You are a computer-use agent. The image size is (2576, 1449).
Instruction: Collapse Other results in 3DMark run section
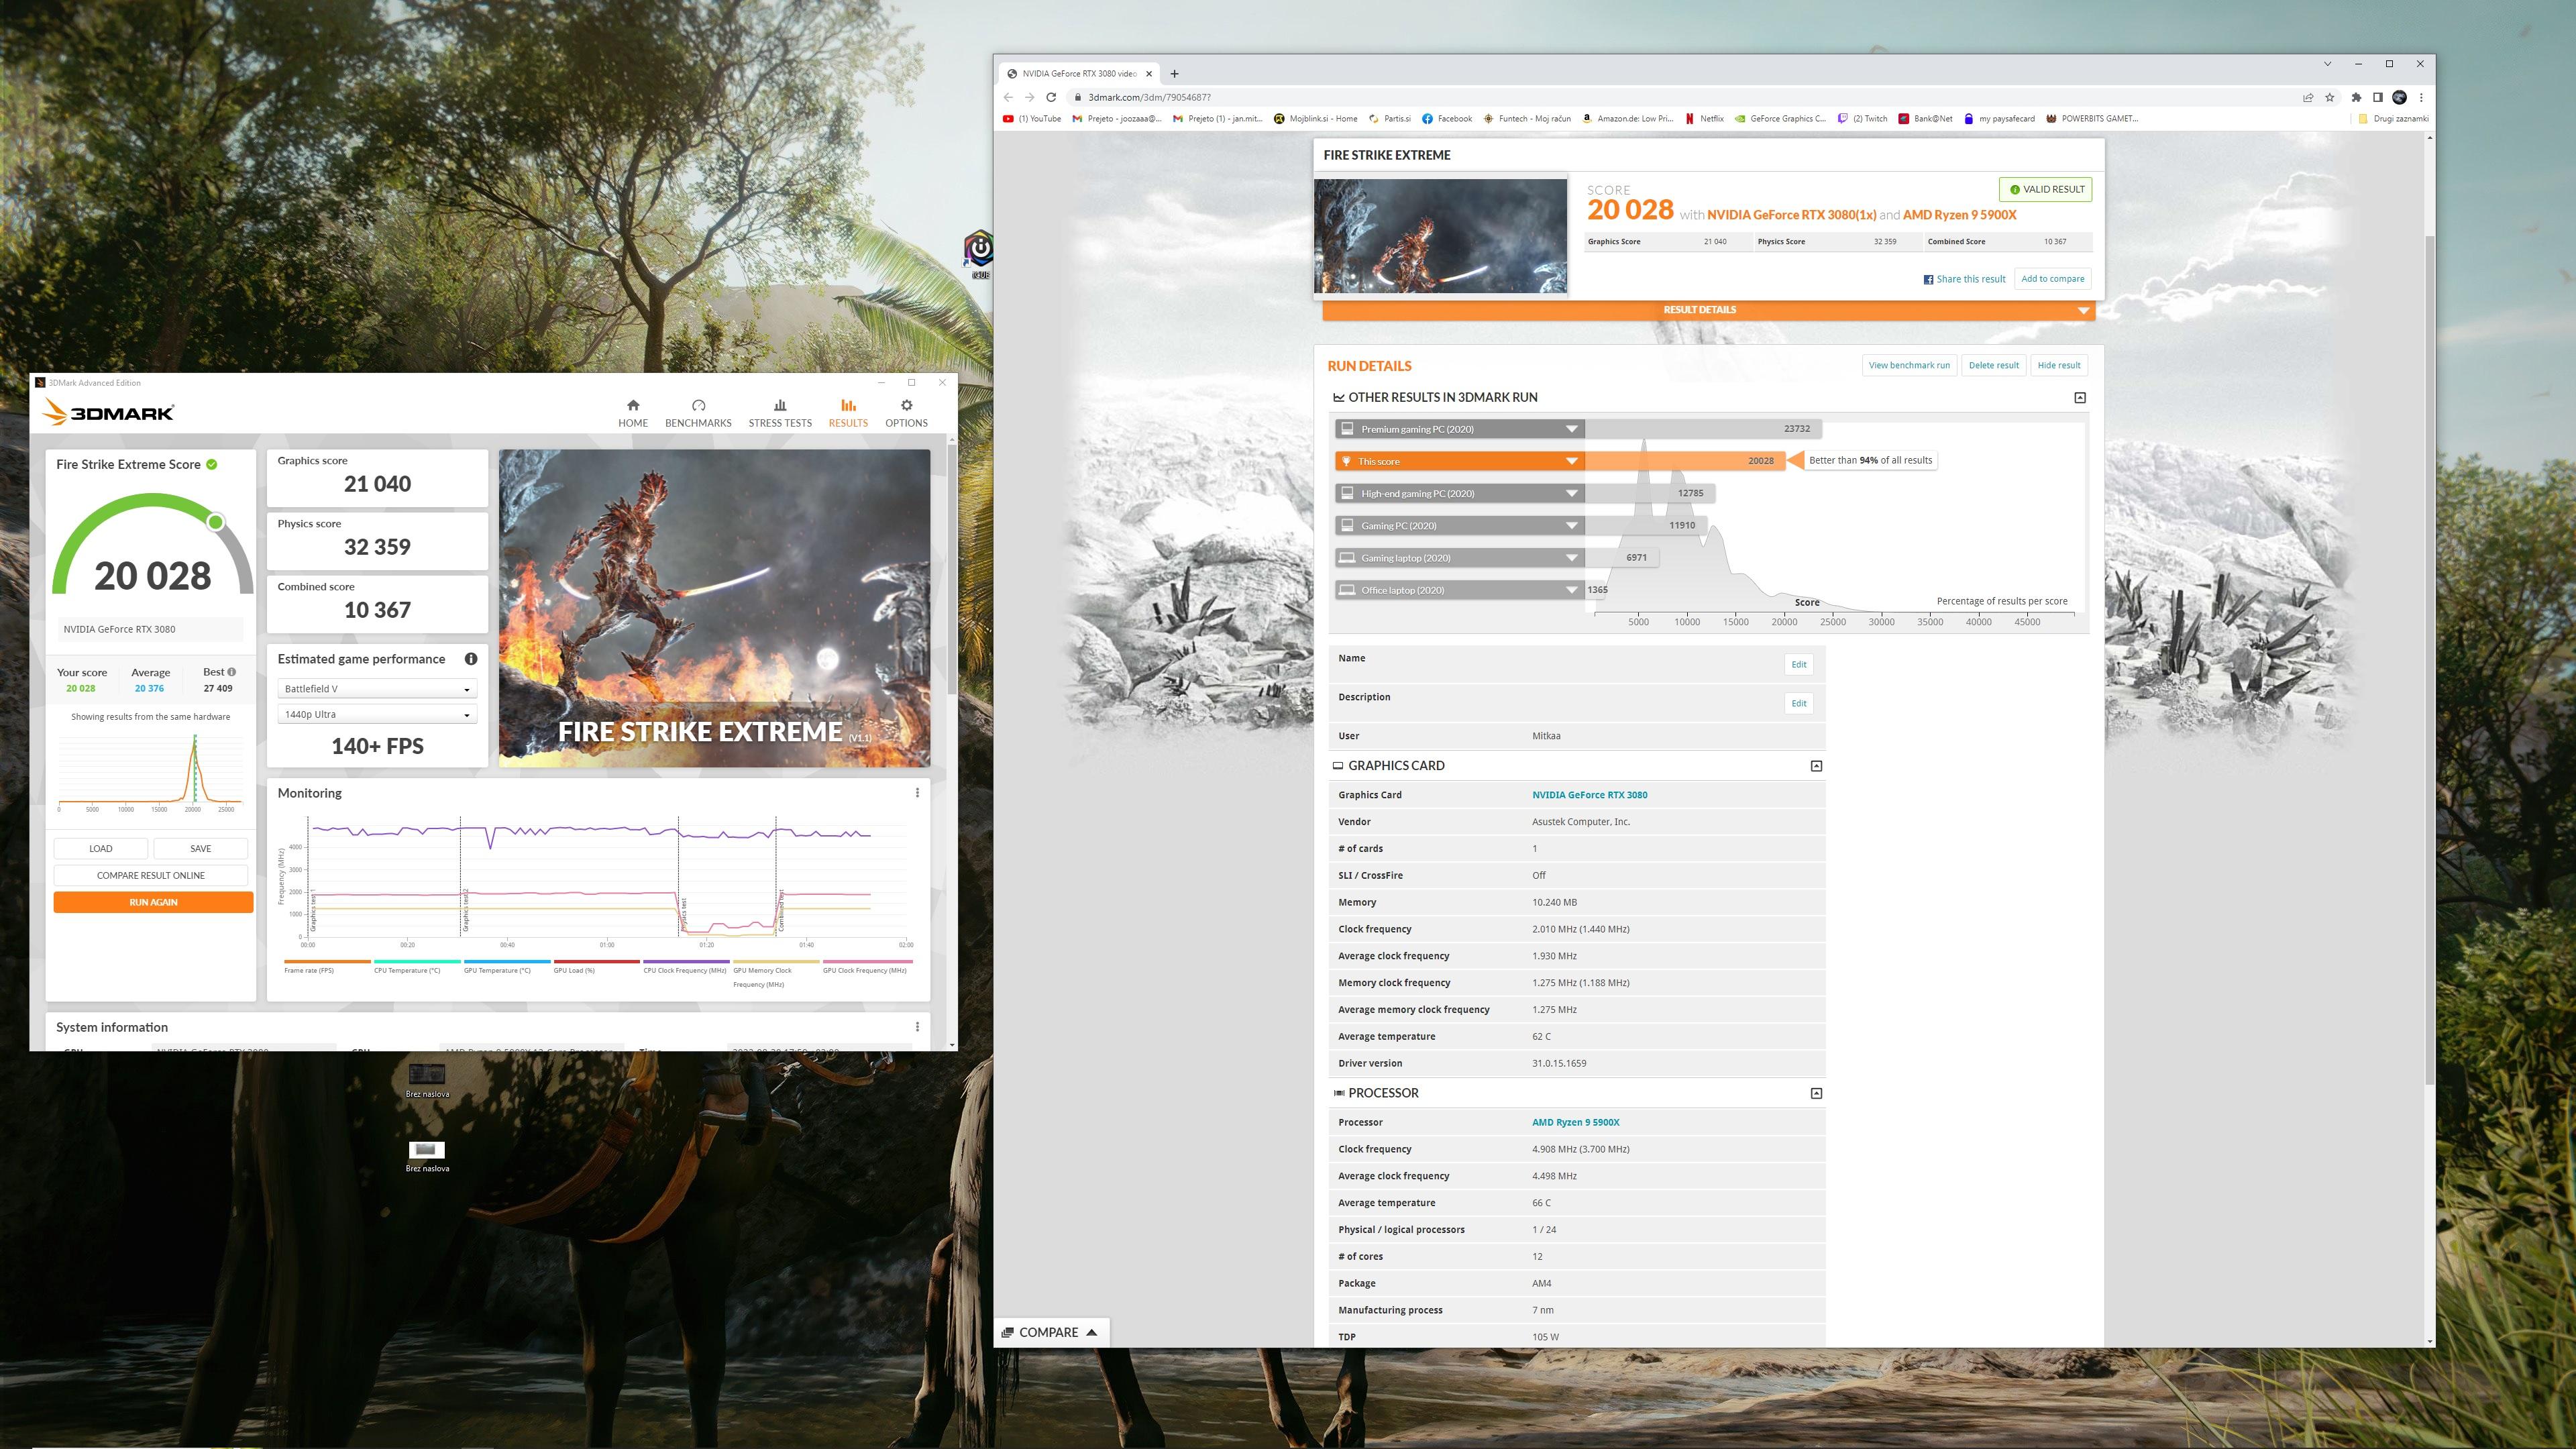click(x=2080, y=398)
